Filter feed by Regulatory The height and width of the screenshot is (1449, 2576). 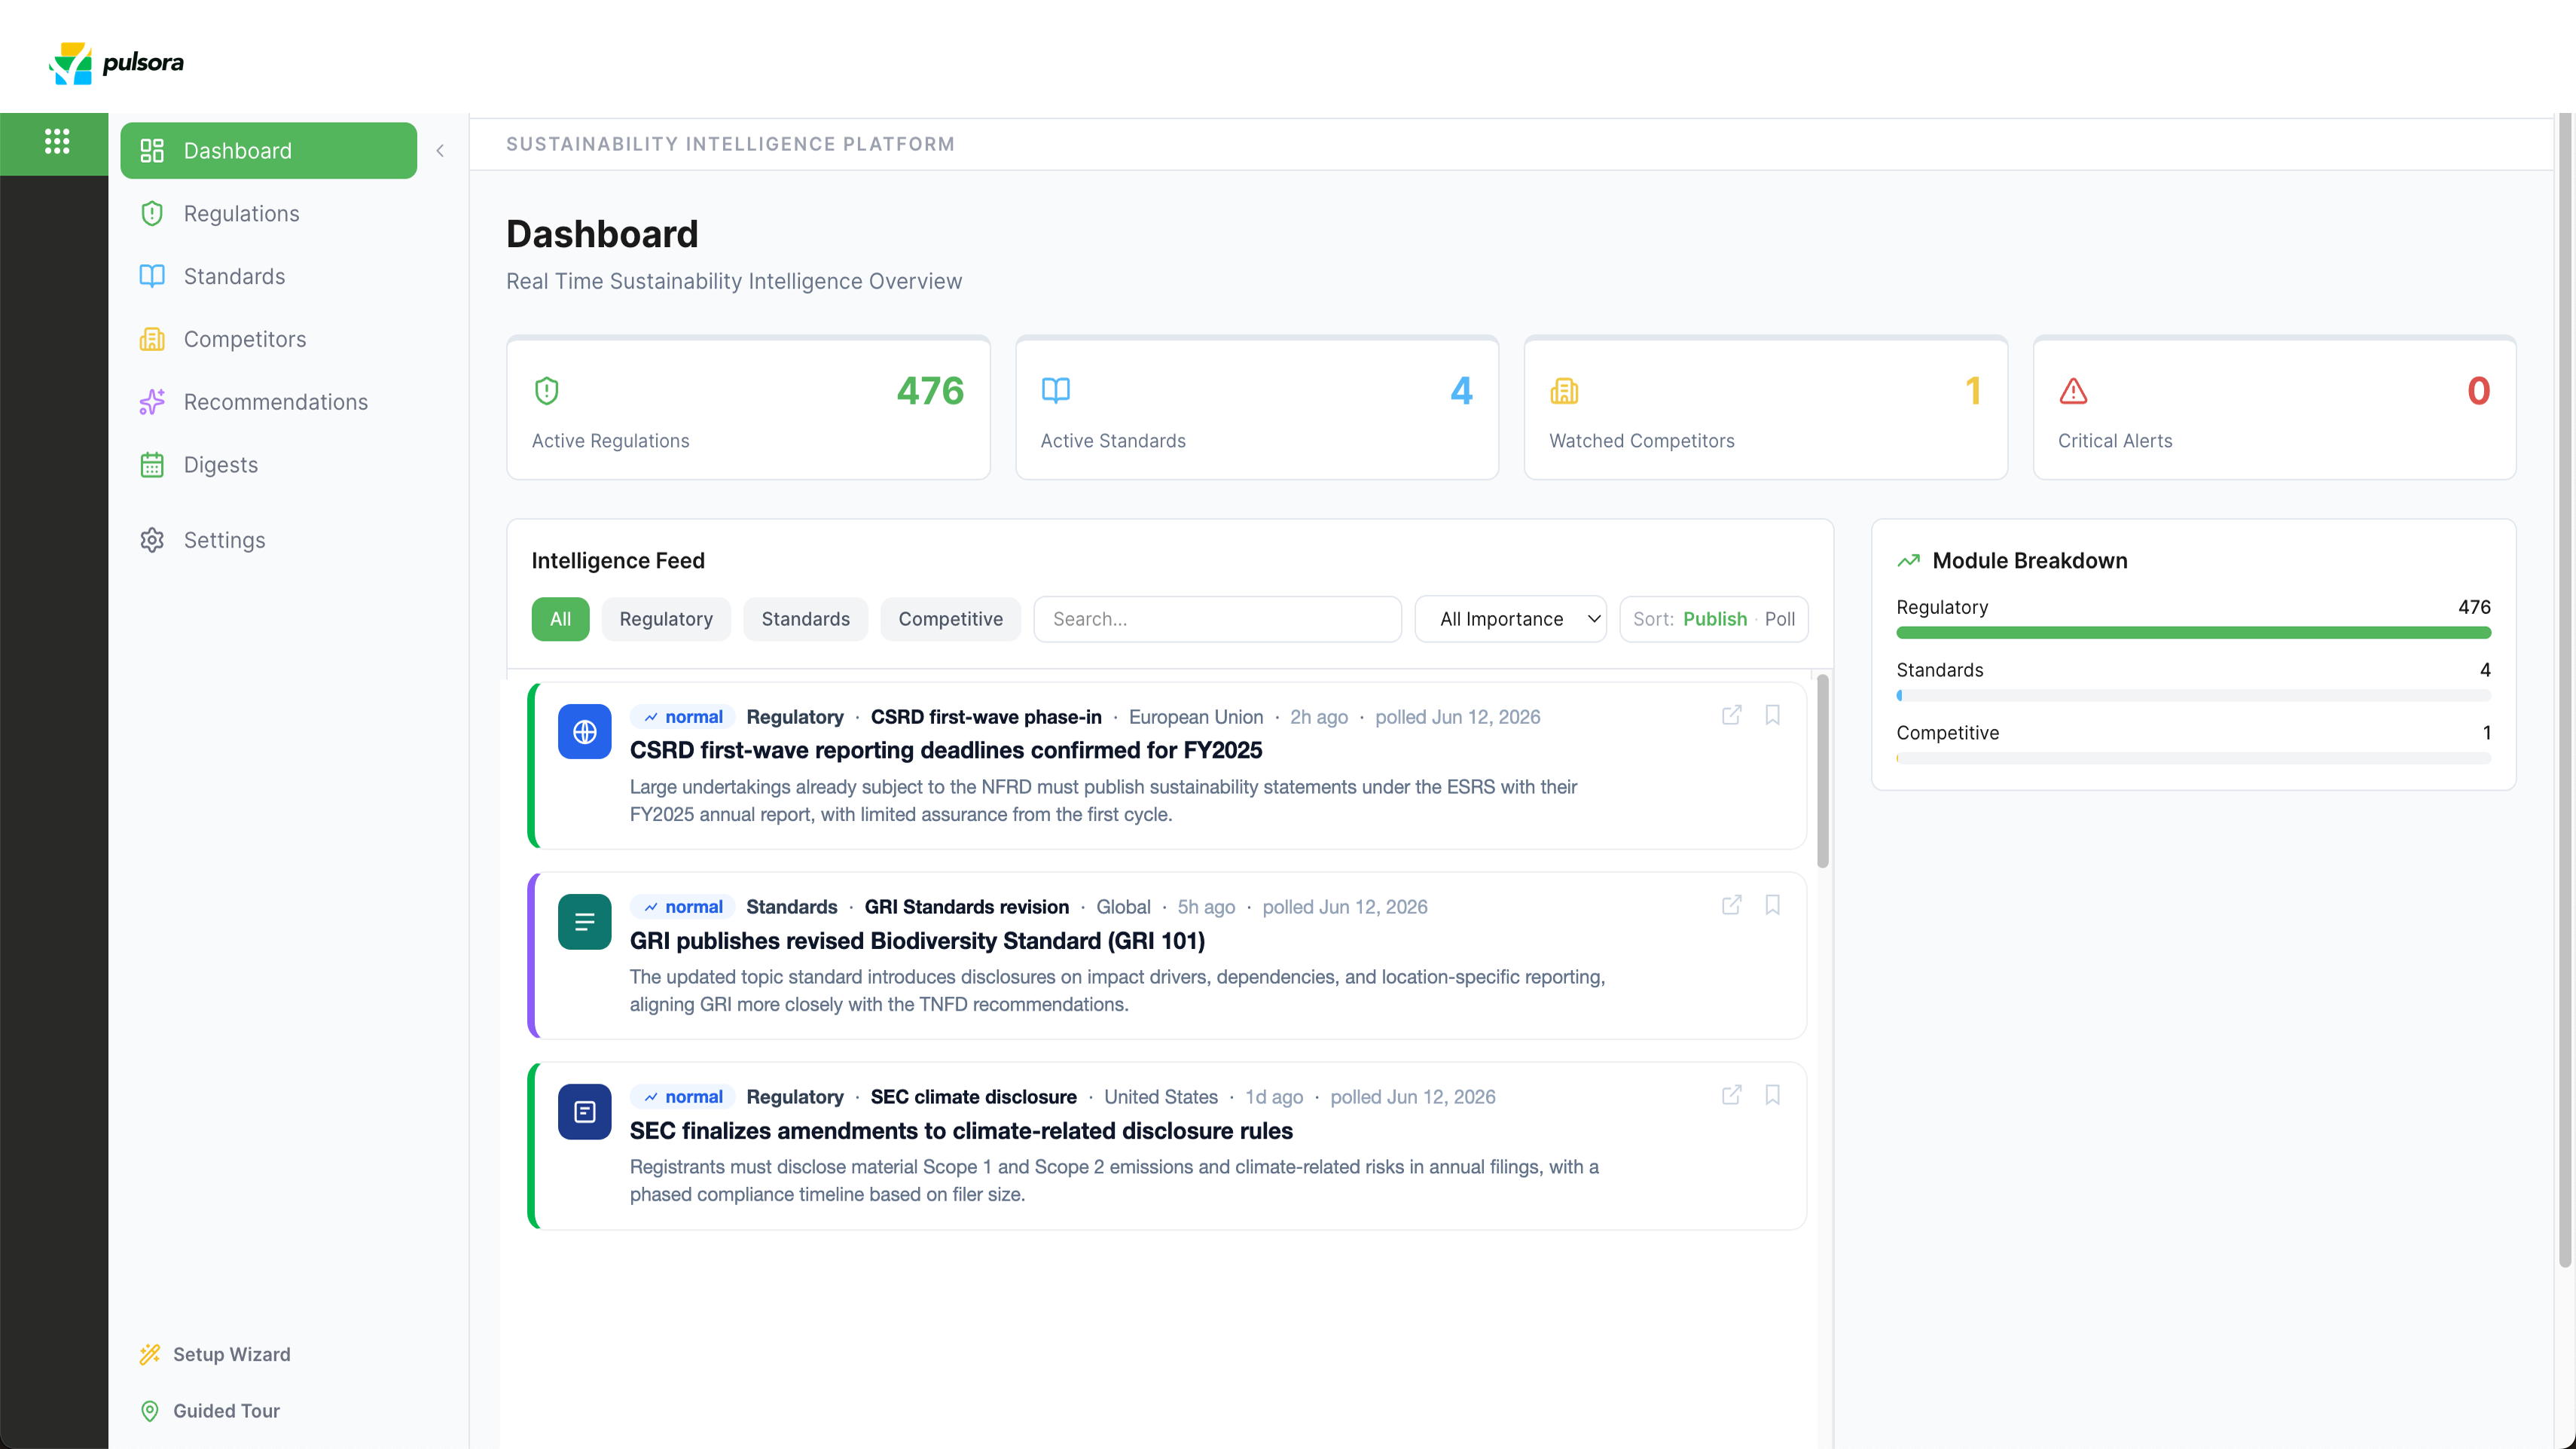[666, 619]
